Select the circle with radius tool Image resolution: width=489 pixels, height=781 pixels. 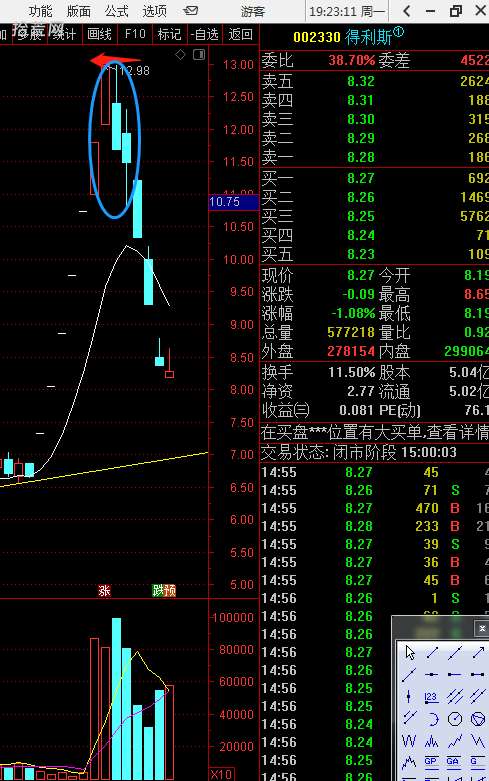[455, 718]
